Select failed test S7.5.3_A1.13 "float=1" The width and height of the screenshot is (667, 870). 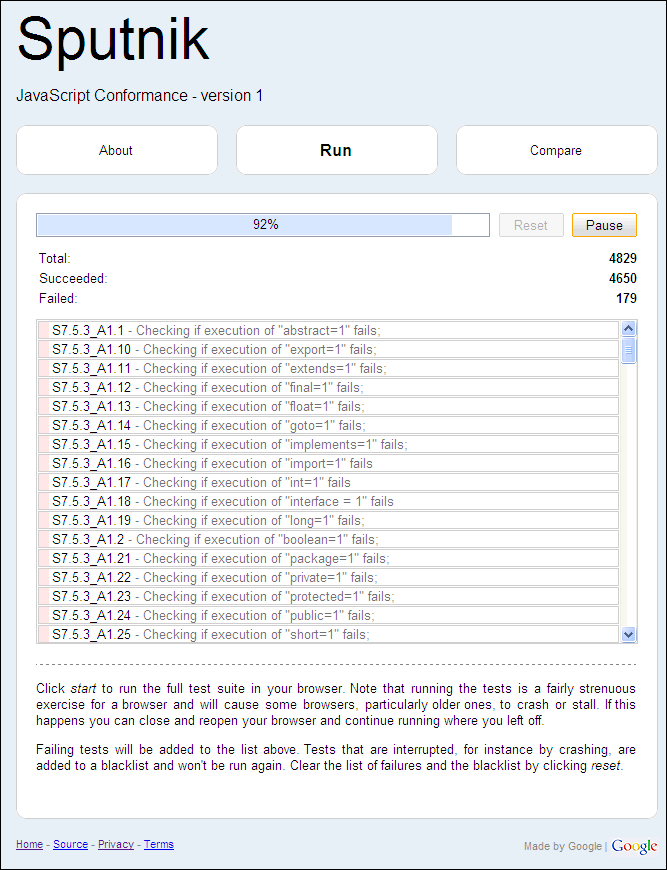pos(329,406)
